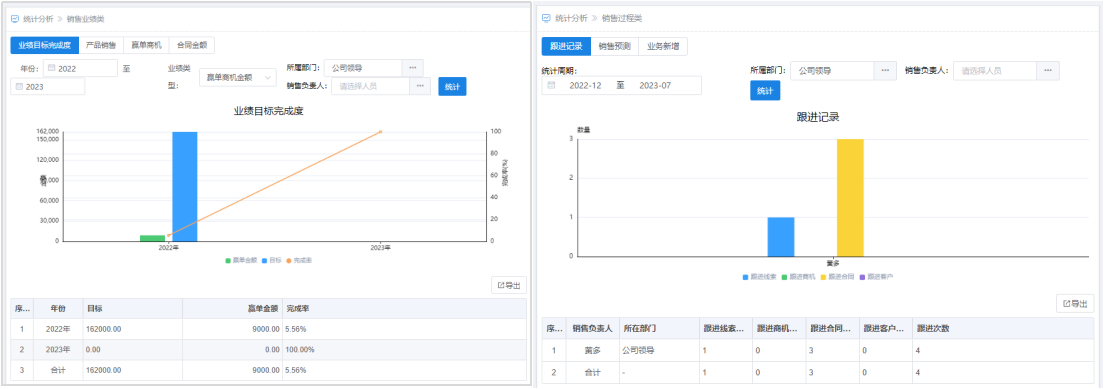1104x389 pixels.
Task: Click the 请选择人员 field in left panel
Action: [370, 86]
